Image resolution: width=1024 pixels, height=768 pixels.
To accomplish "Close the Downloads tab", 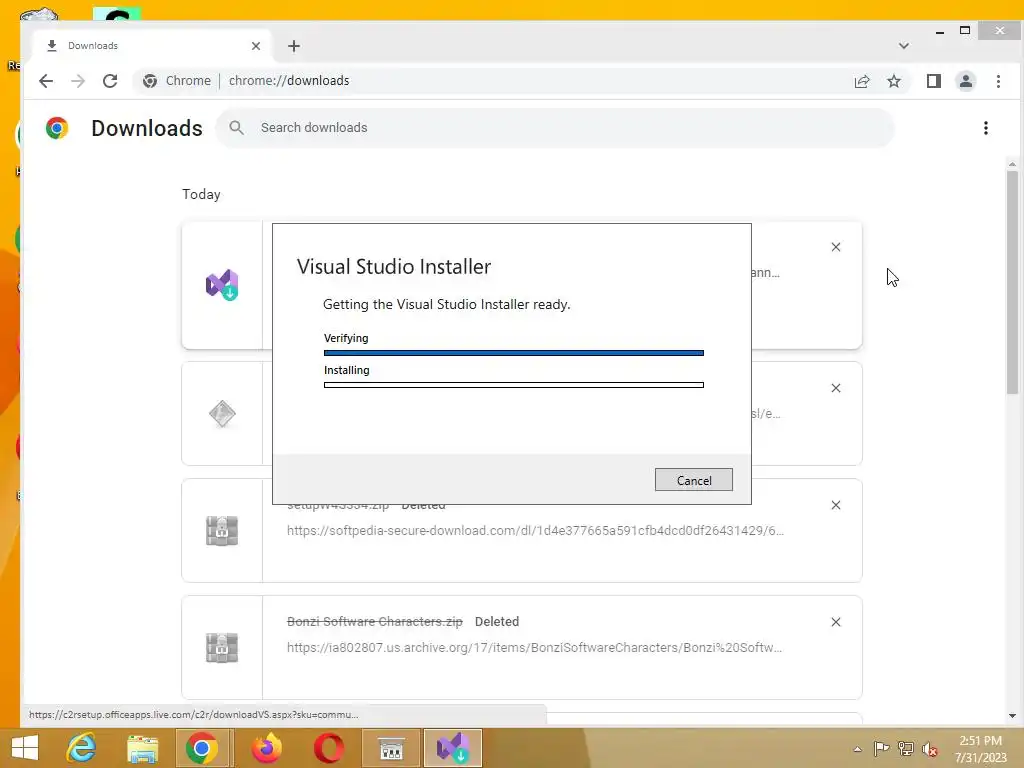I will [x=256, y=46].
